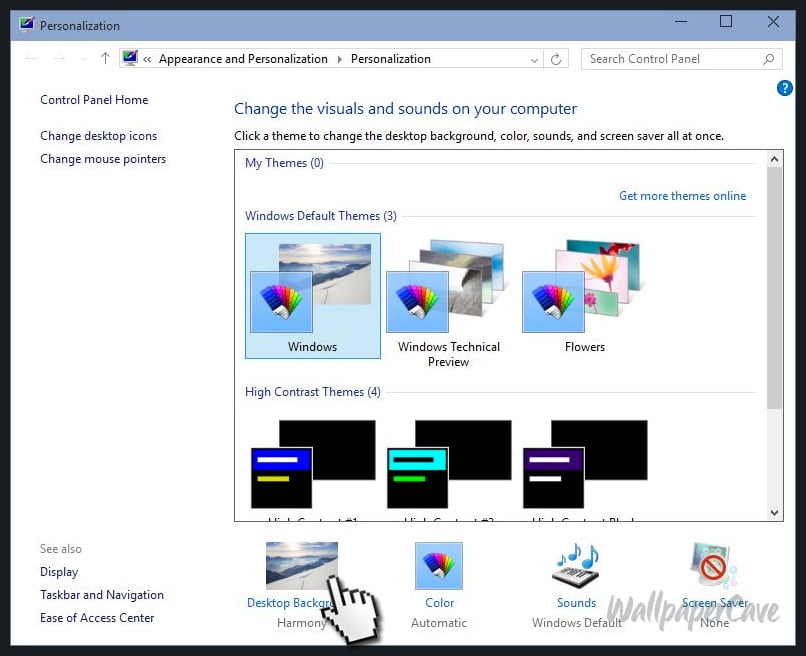Click Appearance and Personalization breadcrumb

(243, 59)
